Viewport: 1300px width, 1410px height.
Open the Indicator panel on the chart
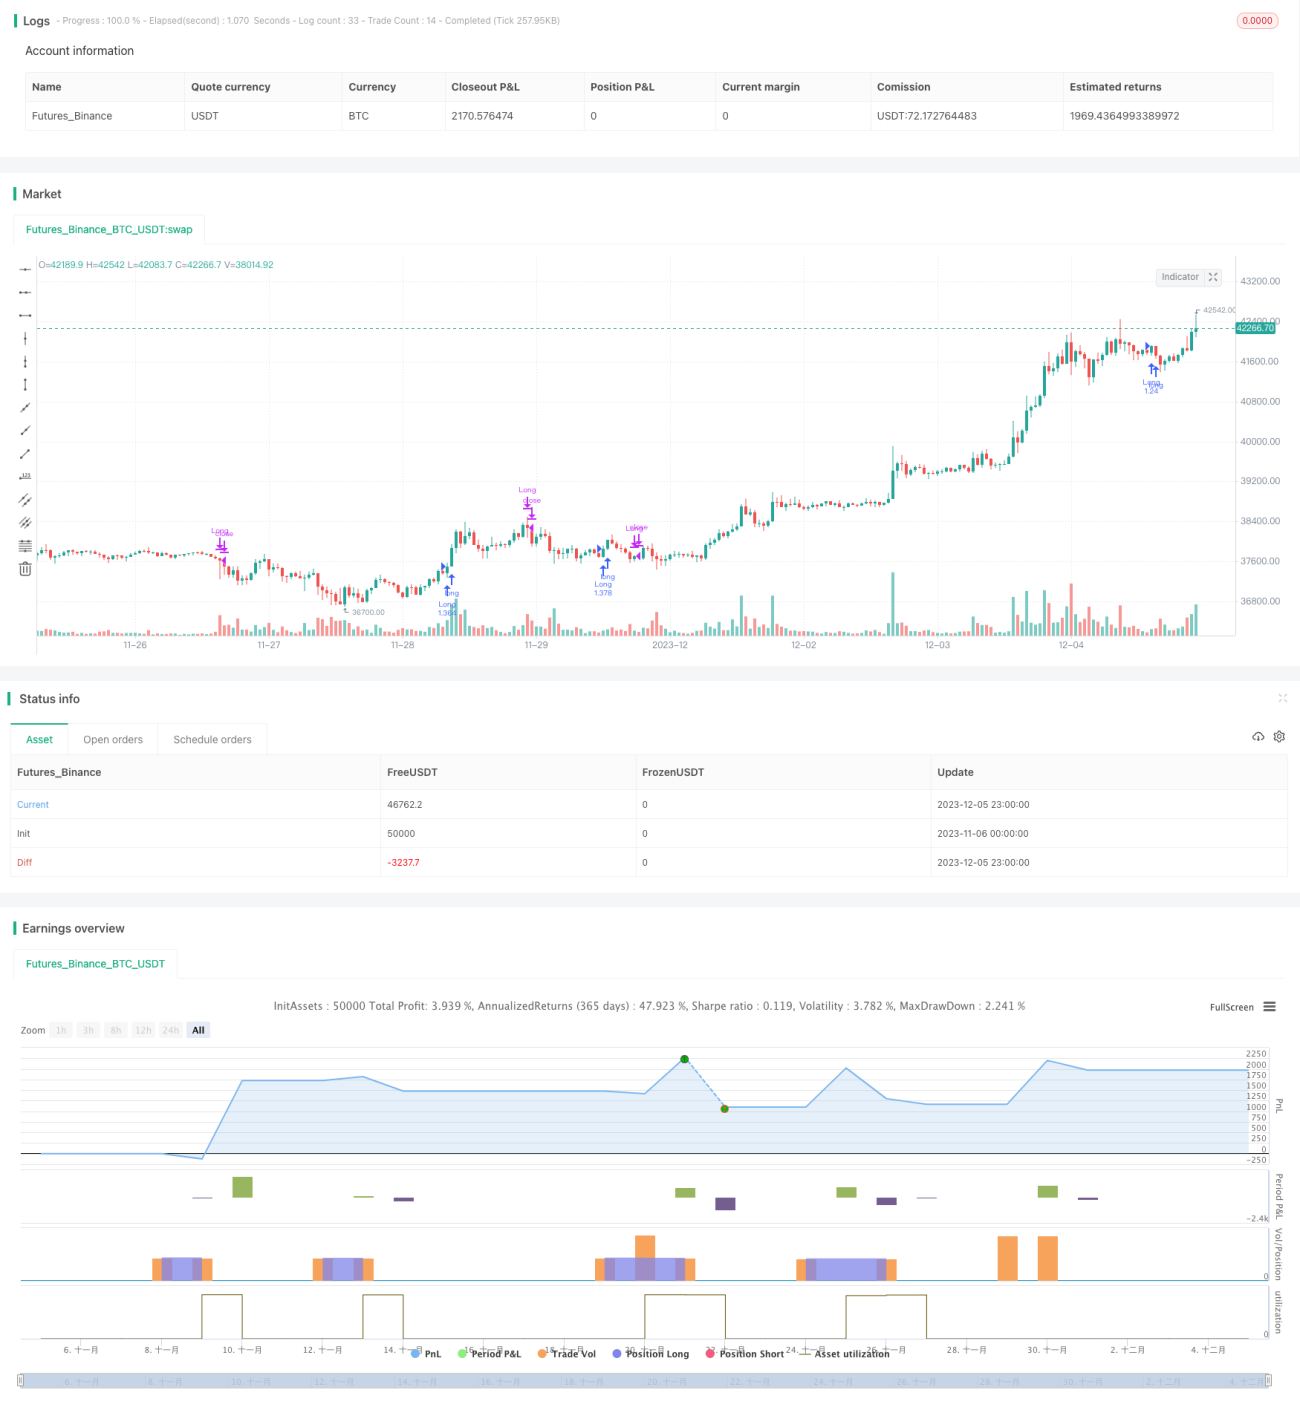[x=1180, y=277]
